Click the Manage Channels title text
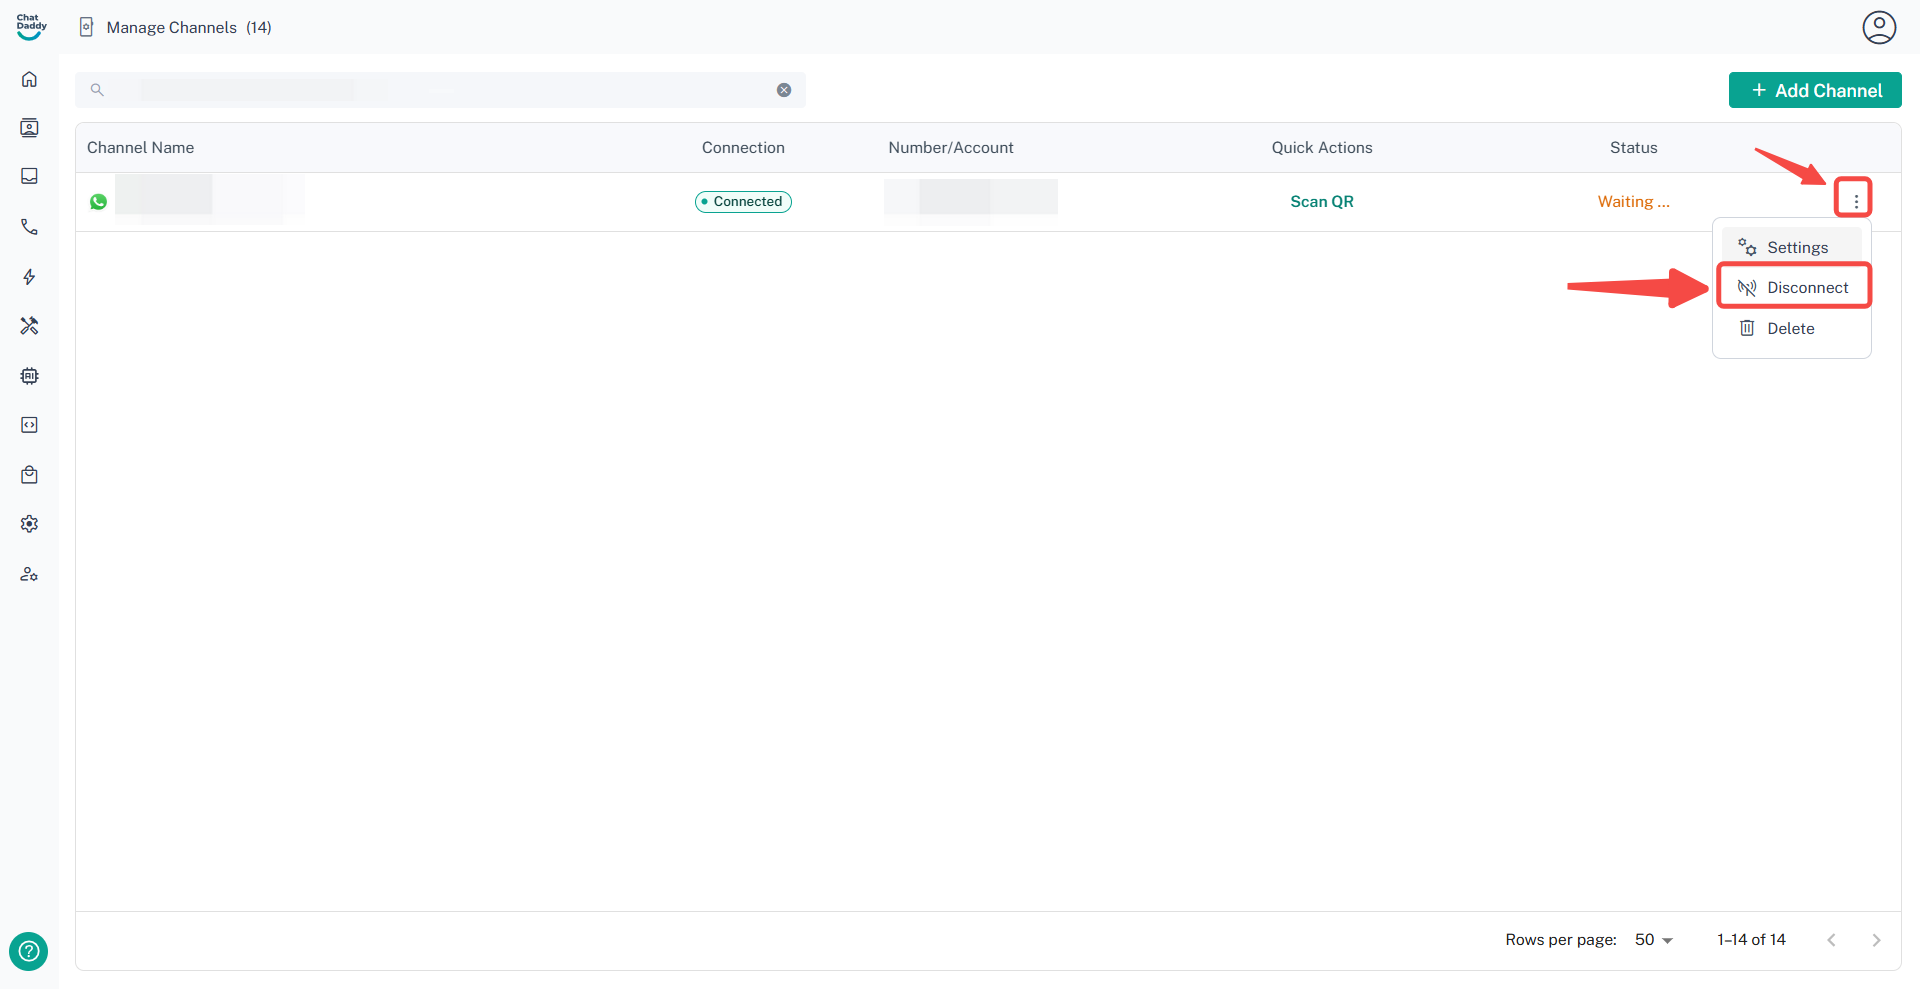The image size is (1920, 989). [172, 27]
